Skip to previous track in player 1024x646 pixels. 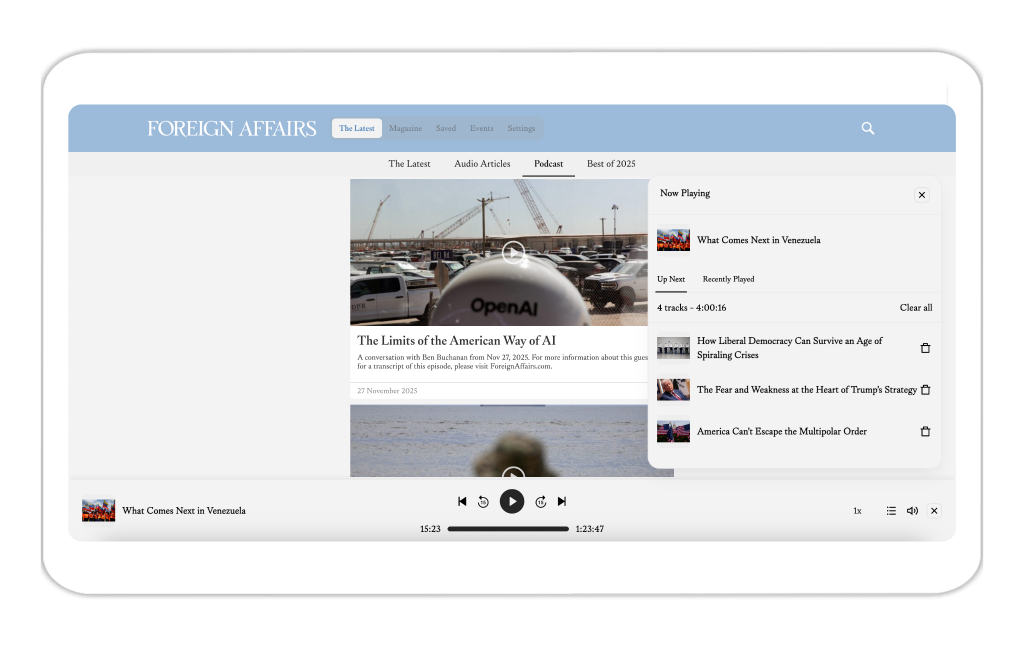tap(462, 501)
